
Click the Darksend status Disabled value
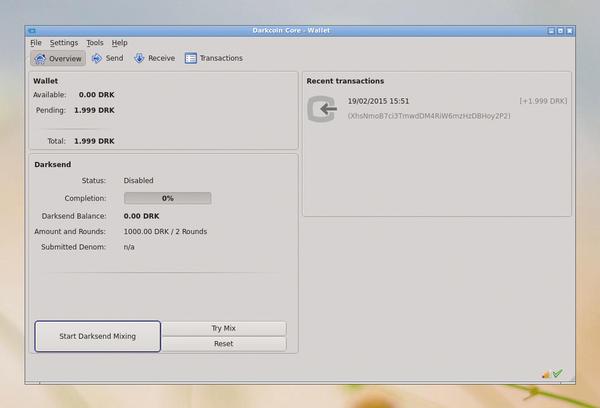click(138, 180)
